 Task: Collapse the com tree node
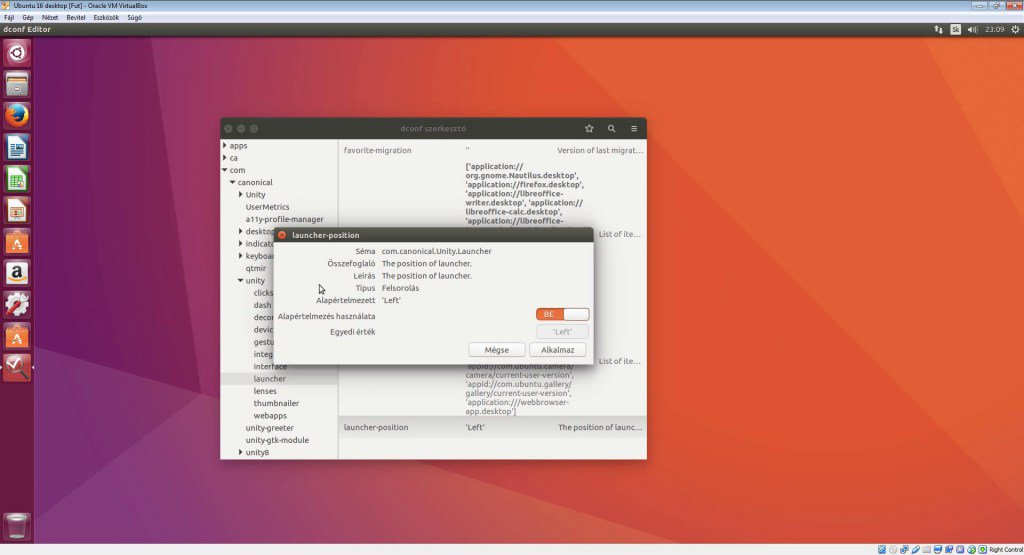[x=225, y=170]
